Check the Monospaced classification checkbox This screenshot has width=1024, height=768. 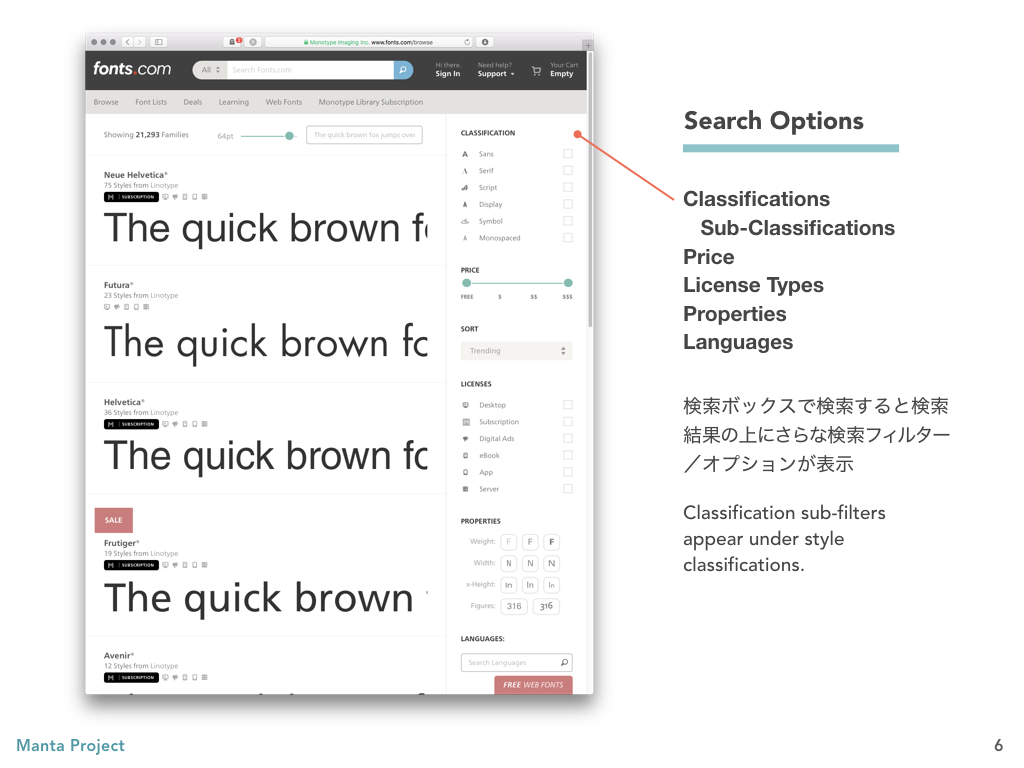point(568,238)
